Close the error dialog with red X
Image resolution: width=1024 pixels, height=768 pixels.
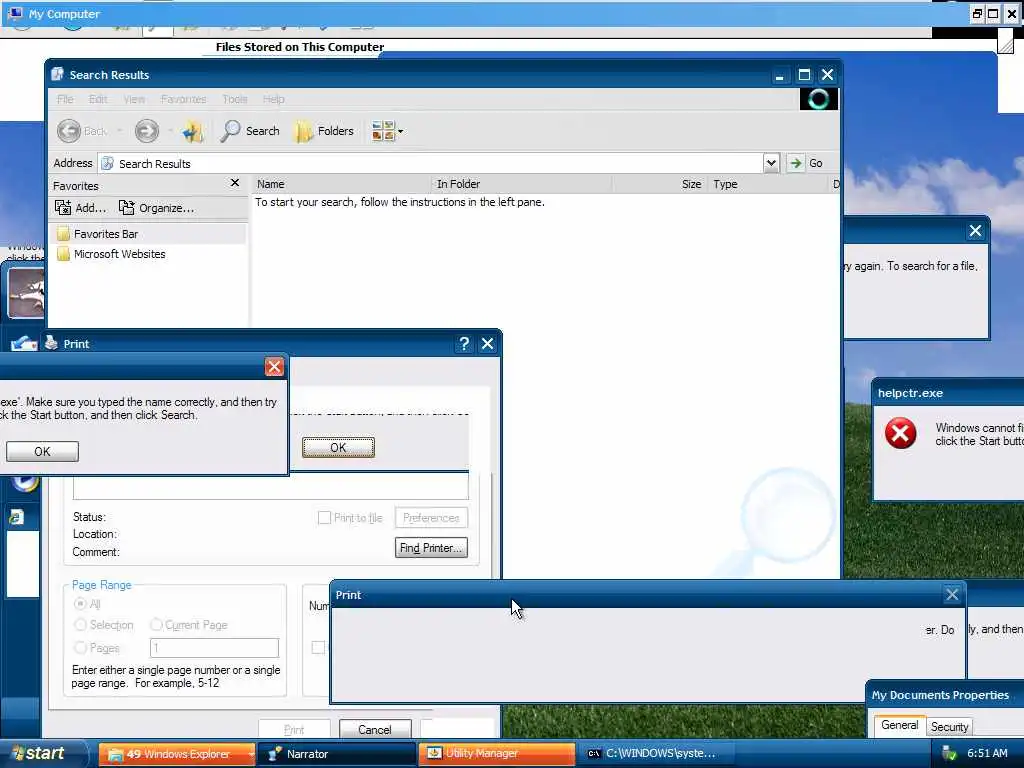coord(274,366)
